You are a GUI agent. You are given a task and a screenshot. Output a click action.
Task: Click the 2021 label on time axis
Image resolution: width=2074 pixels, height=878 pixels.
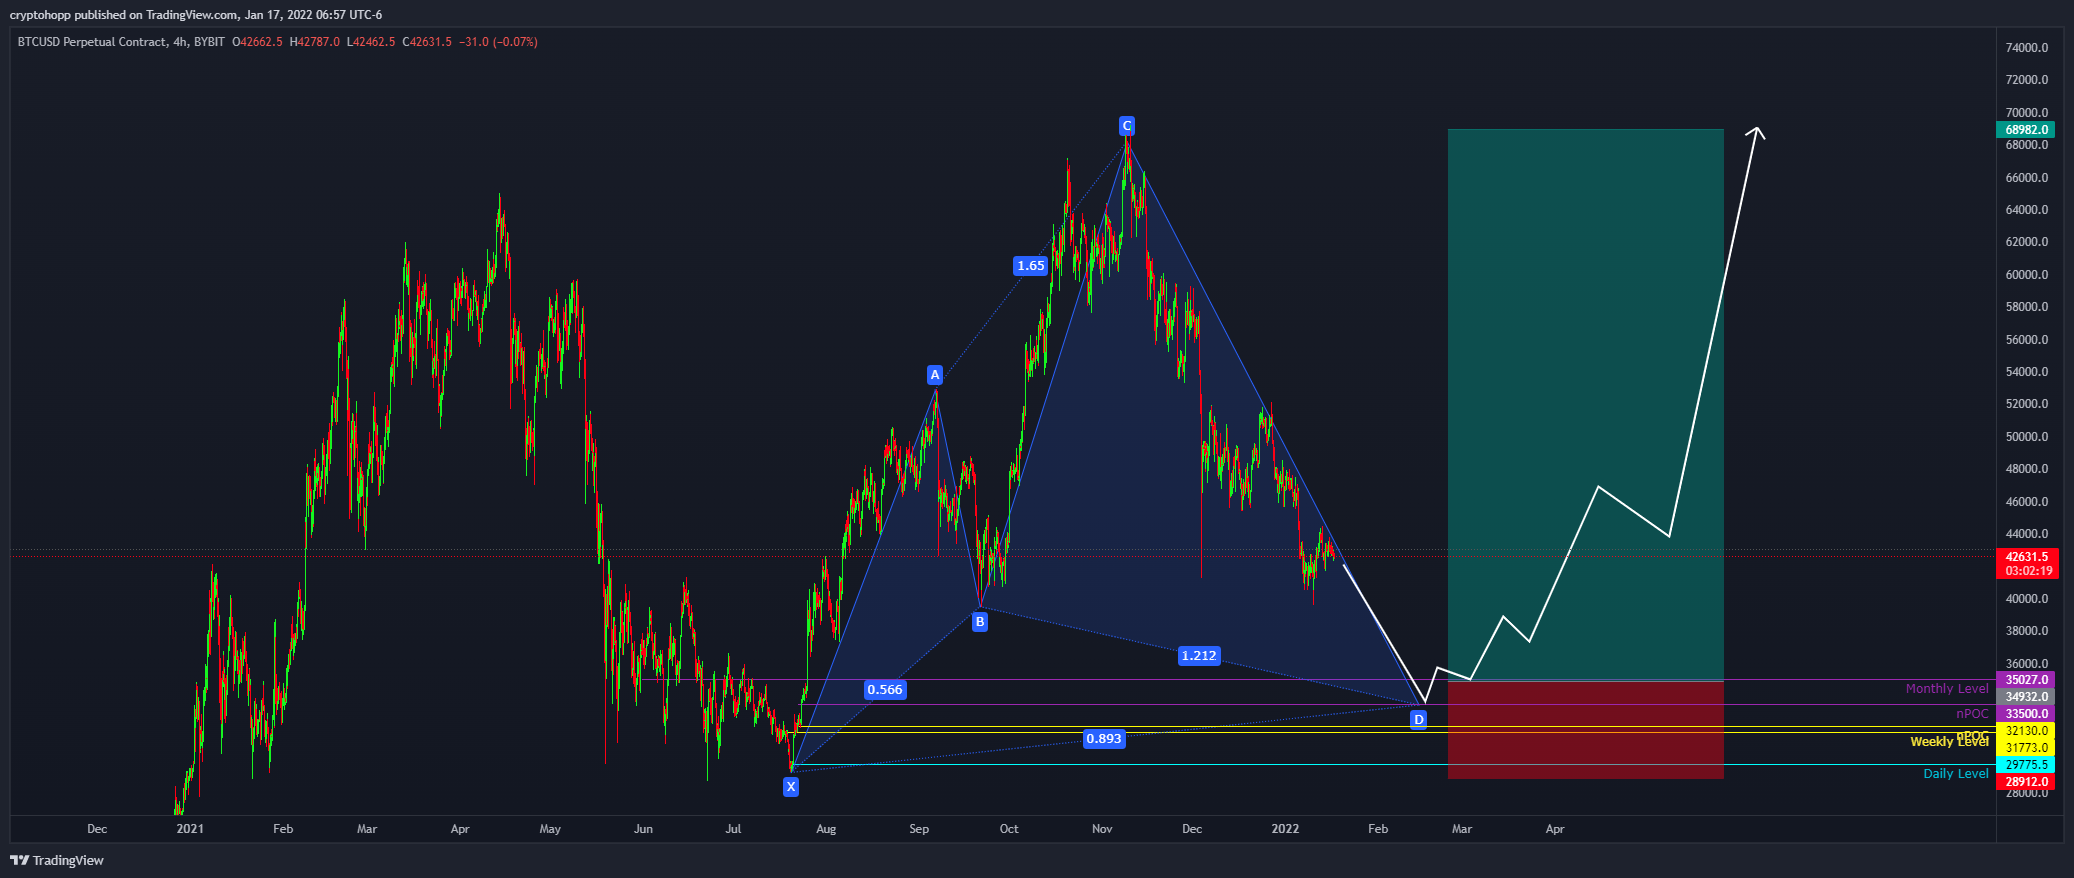190,829
